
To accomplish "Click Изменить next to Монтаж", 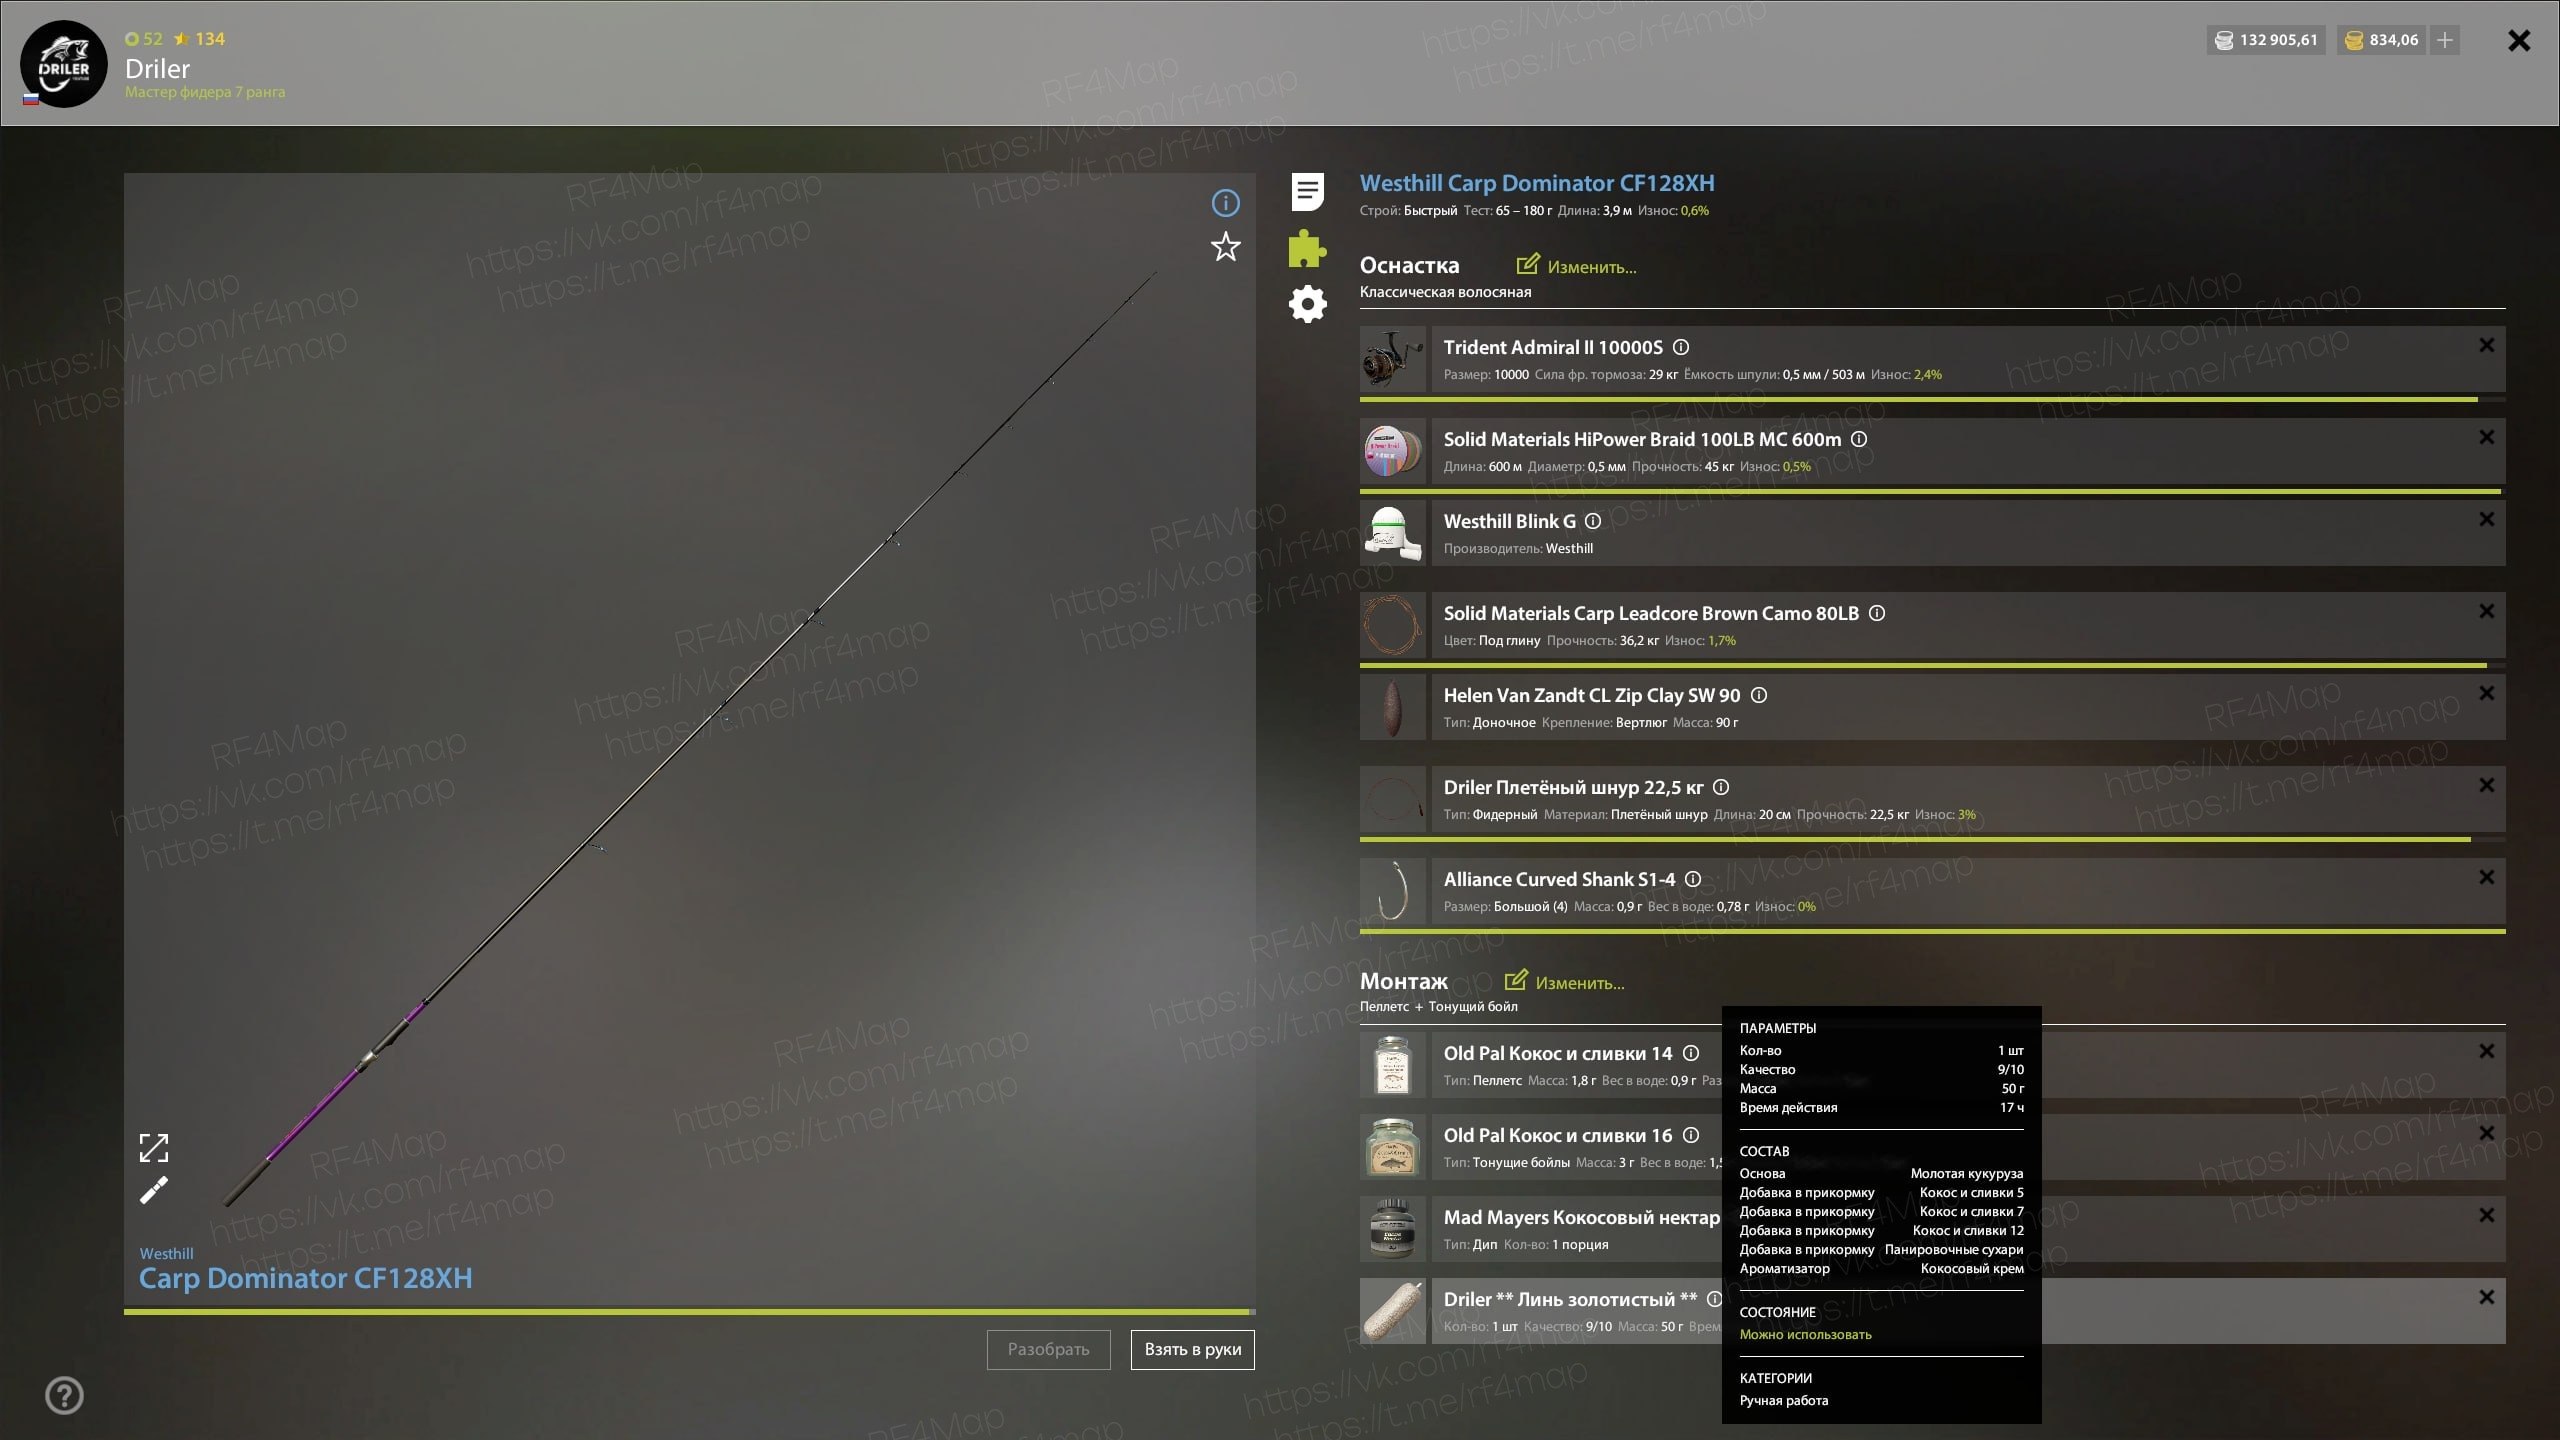I will coord(1564,982).
